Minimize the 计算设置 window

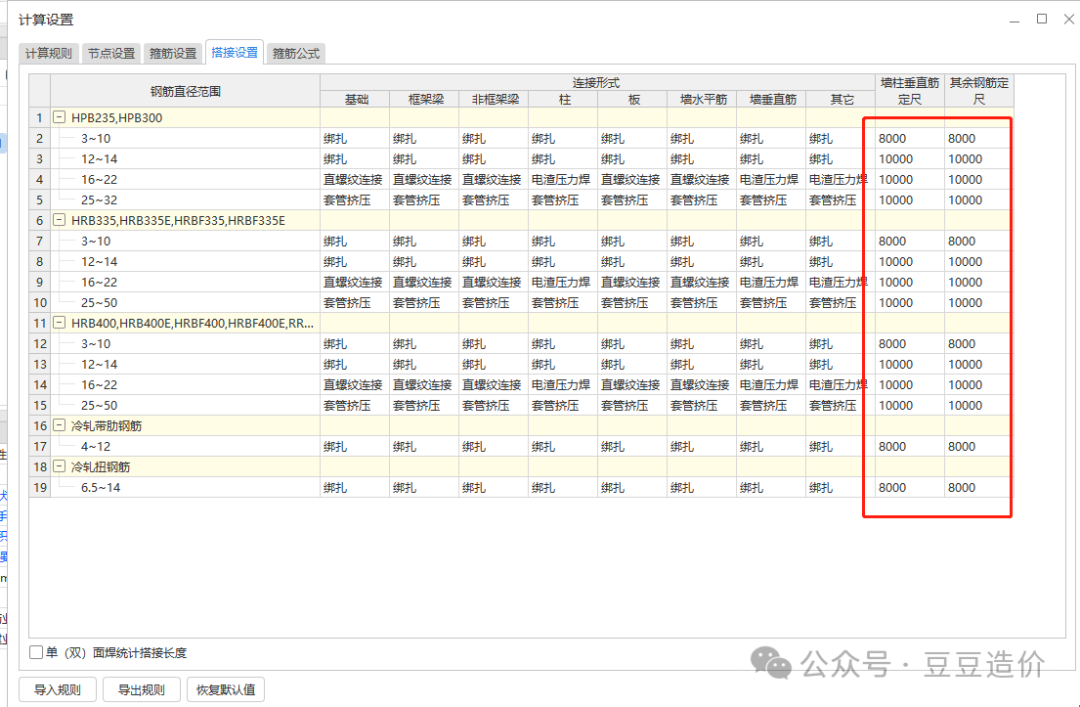pos(1016,19)
